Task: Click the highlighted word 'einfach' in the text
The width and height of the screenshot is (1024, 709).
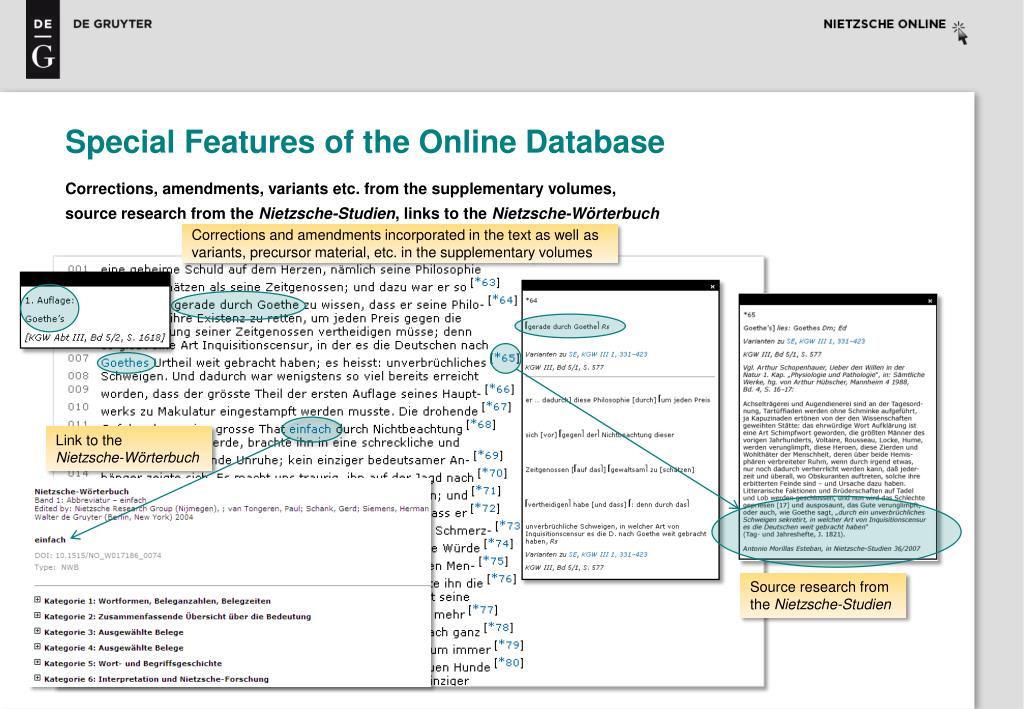Action: coord(310,429)
